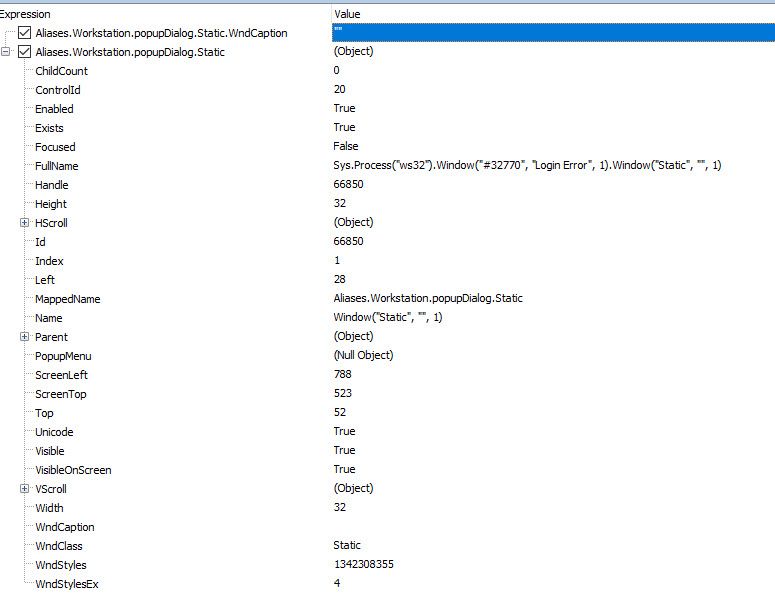This screenshot has height=602, width=775.
Task: Click the WndStyles value 1342308355
Action: 363,564
